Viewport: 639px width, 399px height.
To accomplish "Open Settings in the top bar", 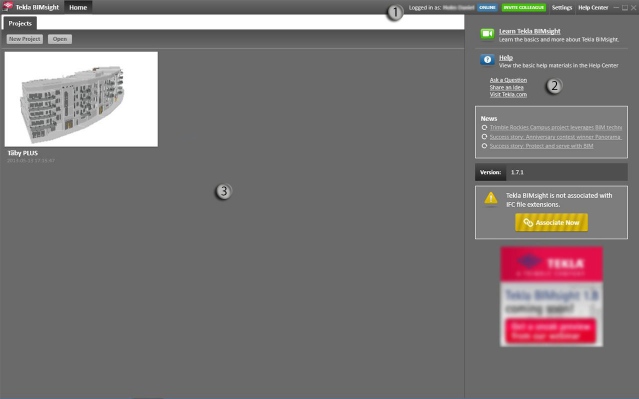I will click(x=562, y=7).
